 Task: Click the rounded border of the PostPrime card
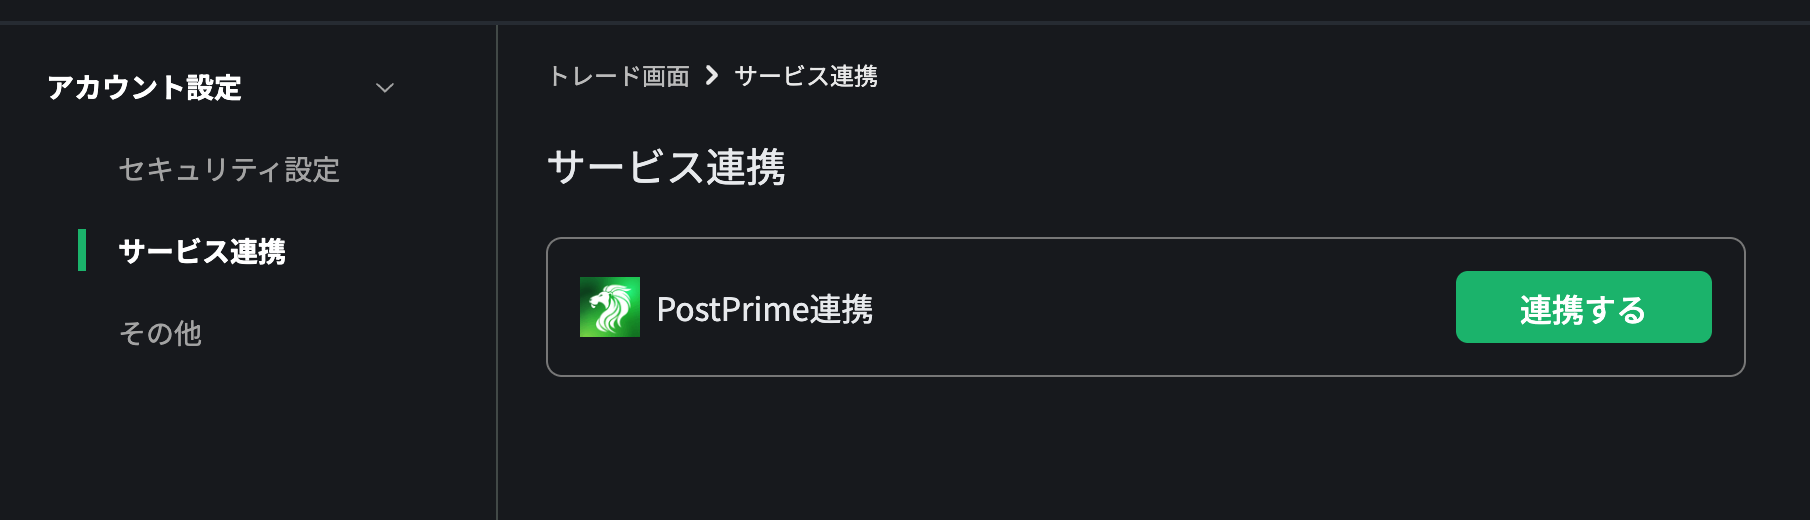1146,238
